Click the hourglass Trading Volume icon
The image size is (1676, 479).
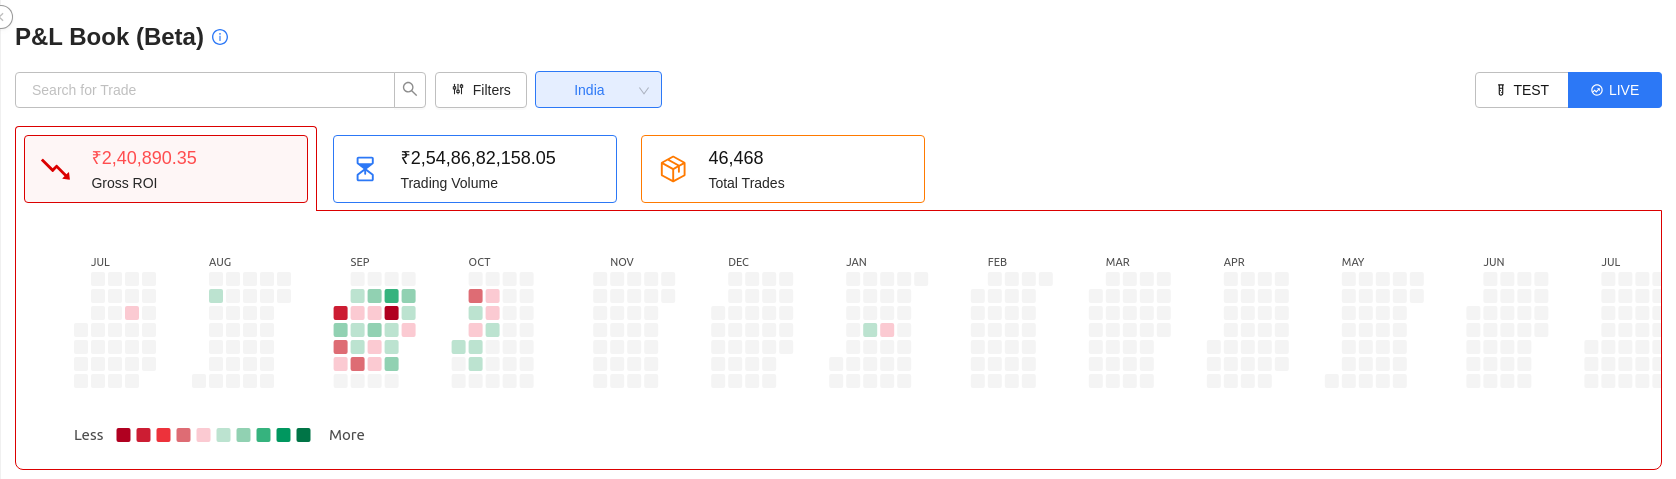click(x=365, y=169)
